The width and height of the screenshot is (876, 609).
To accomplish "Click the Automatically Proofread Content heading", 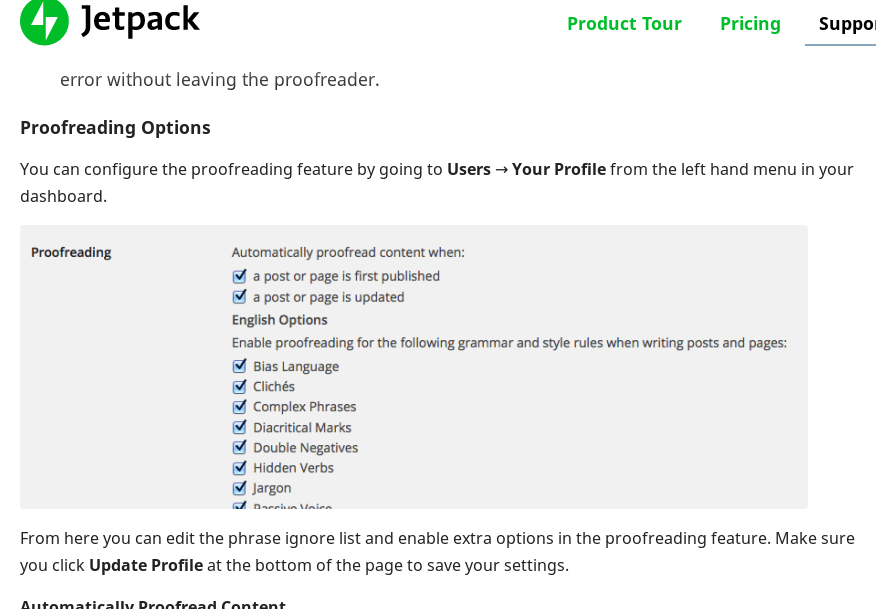I will click(x=153, y=604).
